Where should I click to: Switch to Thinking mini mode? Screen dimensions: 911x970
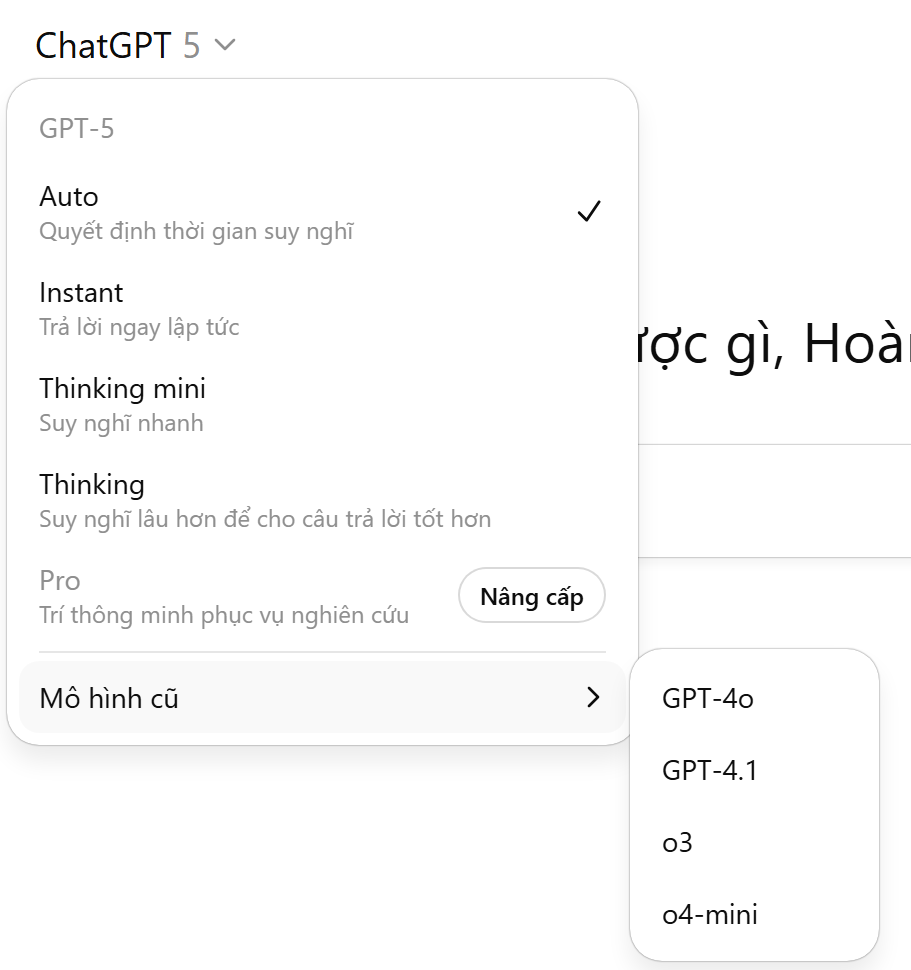click(x=122, y=388)
